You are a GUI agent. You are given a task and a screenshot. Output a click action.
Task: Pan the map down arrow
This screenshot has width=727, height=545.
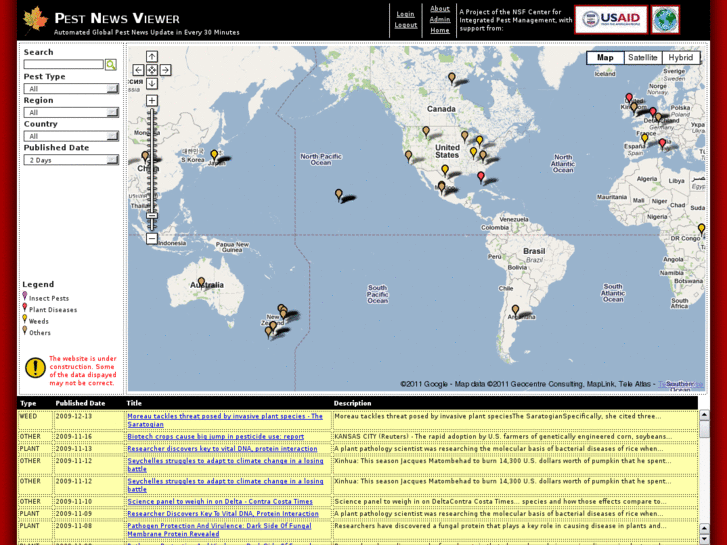[152, 83]
